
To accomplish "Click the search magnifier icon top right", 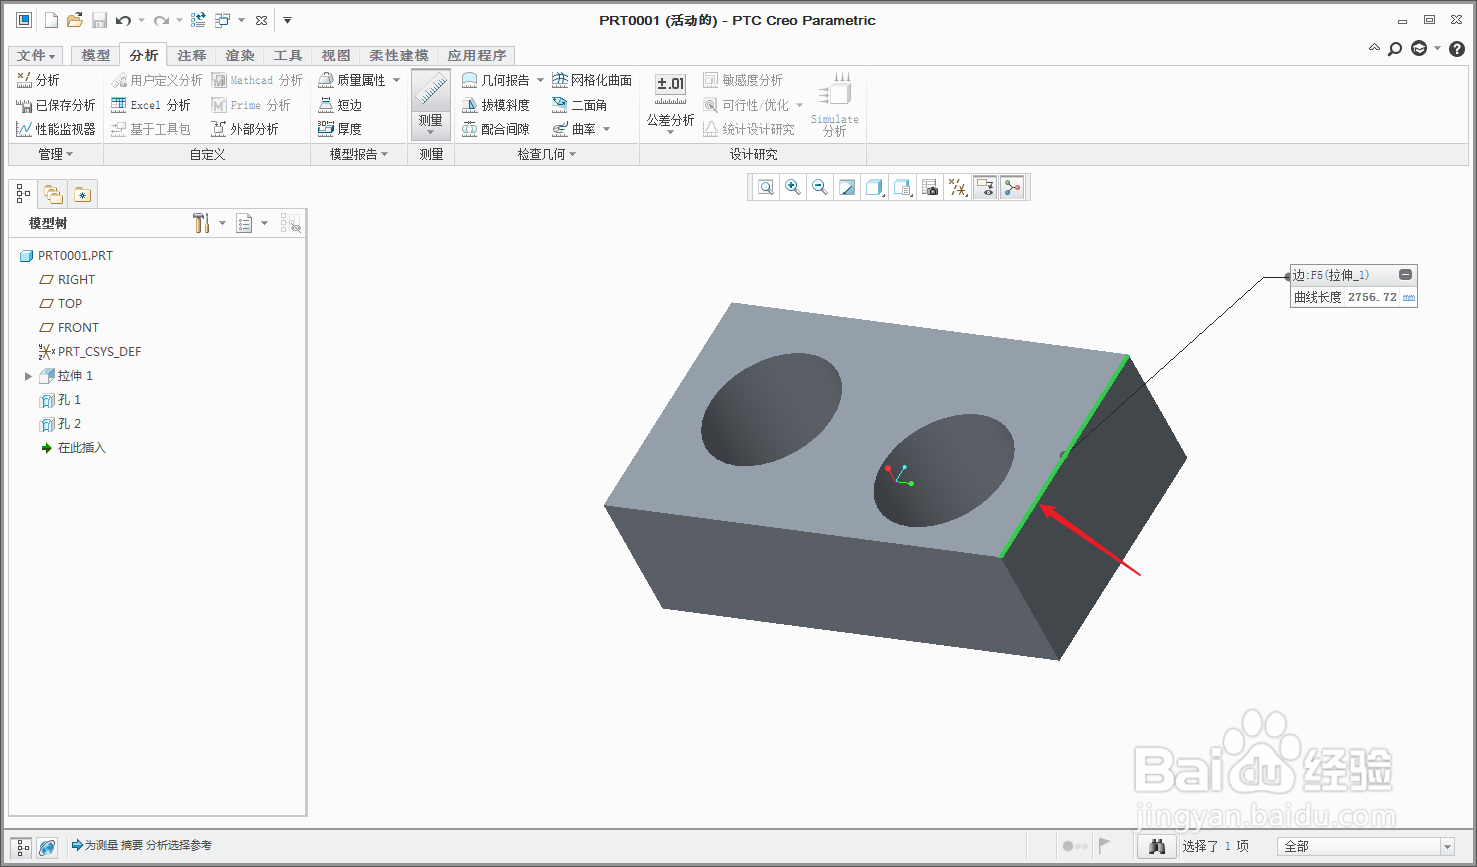I will pos(1395,49).
